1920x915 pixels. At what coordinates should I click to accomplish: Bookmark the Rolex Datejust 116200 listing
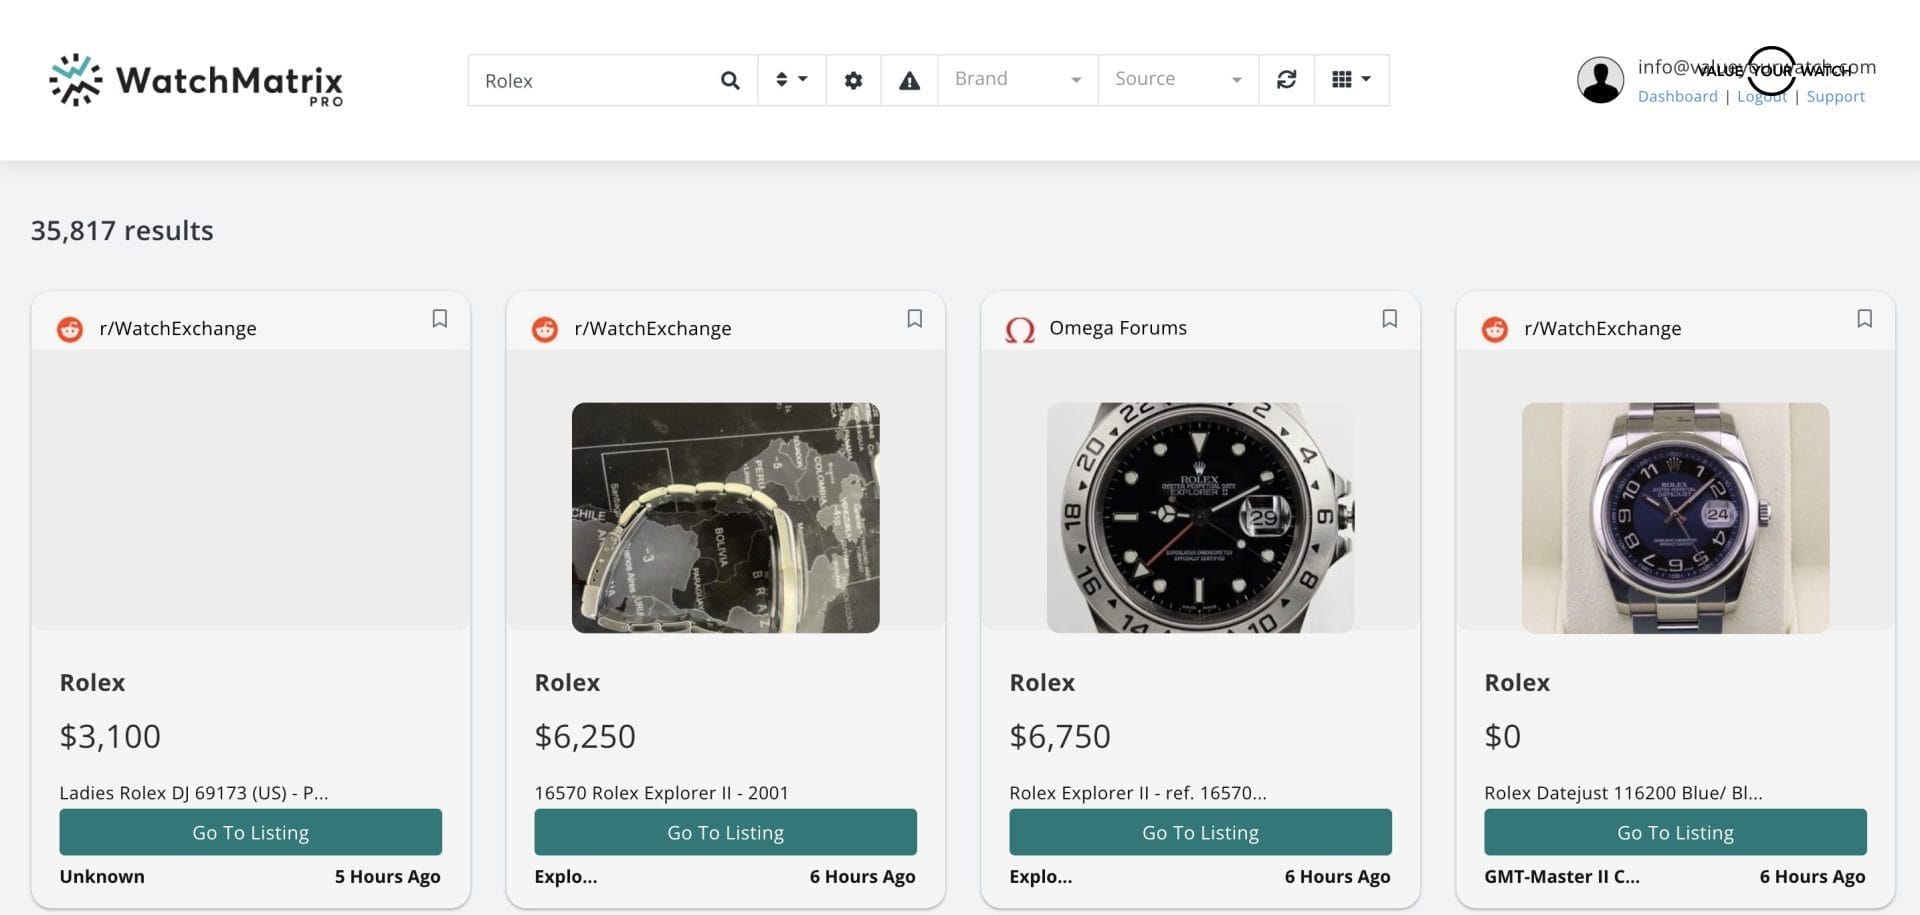(1865, 318)
